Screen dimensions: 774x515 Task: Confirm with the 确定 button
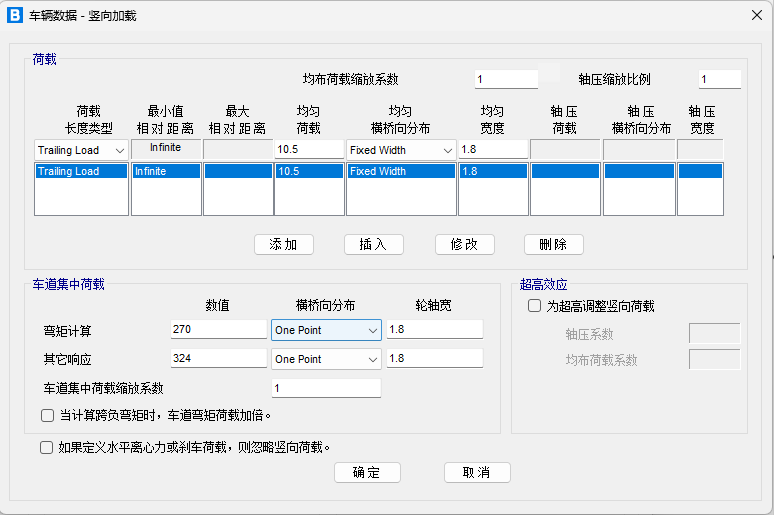click(x=367, y=472)
